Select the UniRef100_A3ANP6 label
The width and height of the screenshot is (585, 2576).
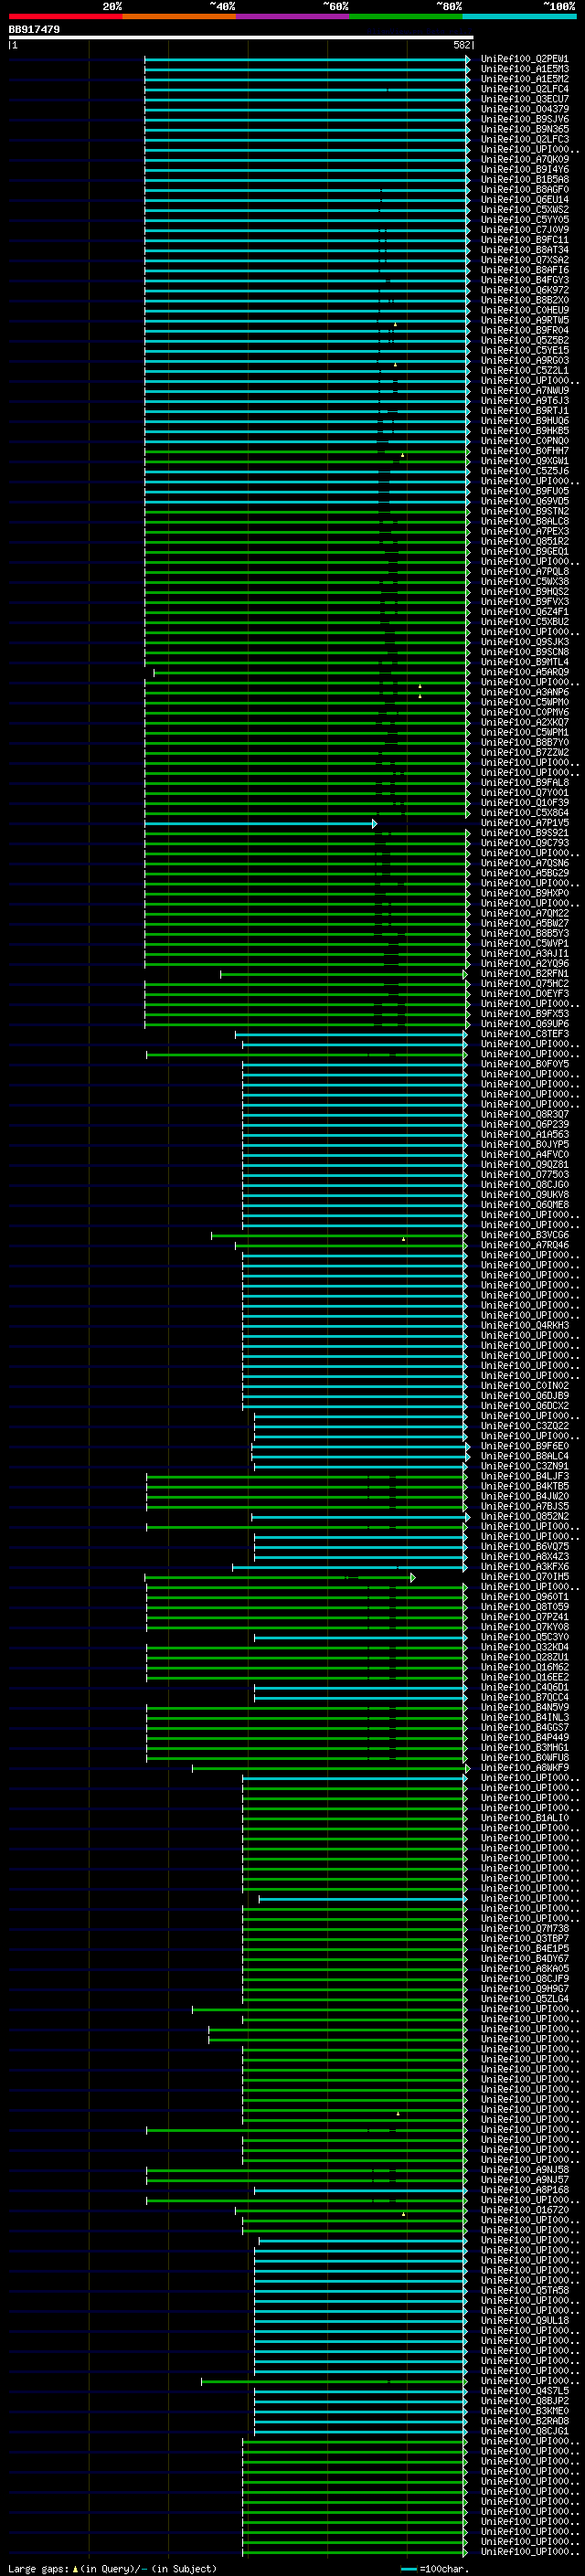click(x=525, y=692)
